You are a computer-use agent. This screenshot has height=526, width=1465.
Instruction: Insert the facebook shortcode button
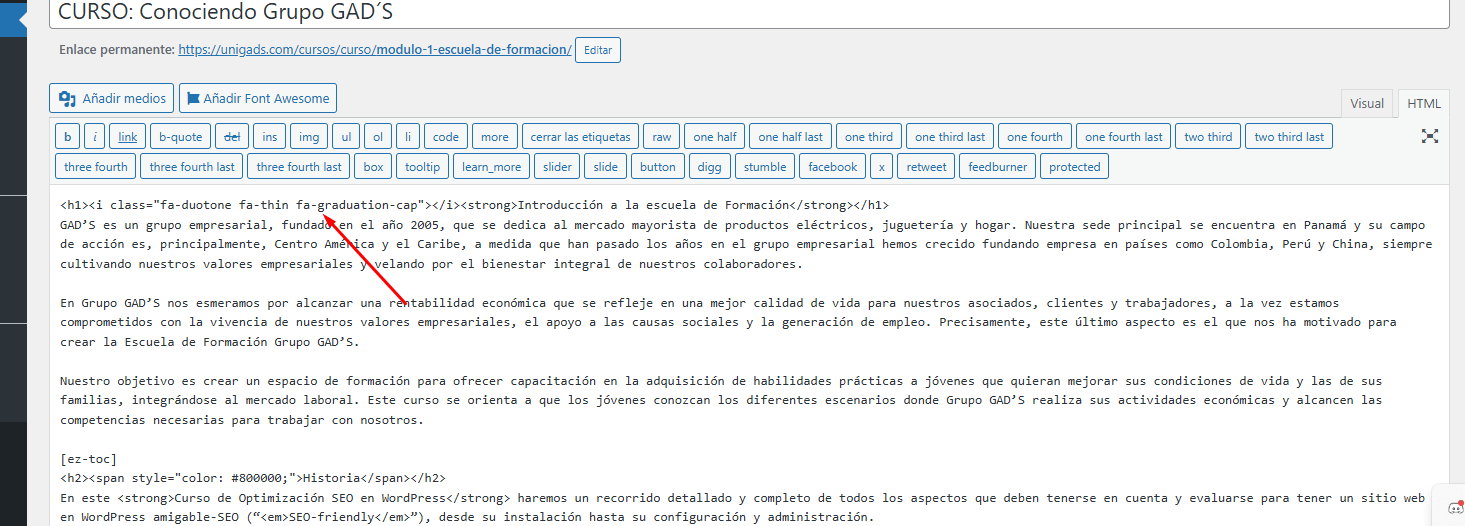tap(833, 166)
